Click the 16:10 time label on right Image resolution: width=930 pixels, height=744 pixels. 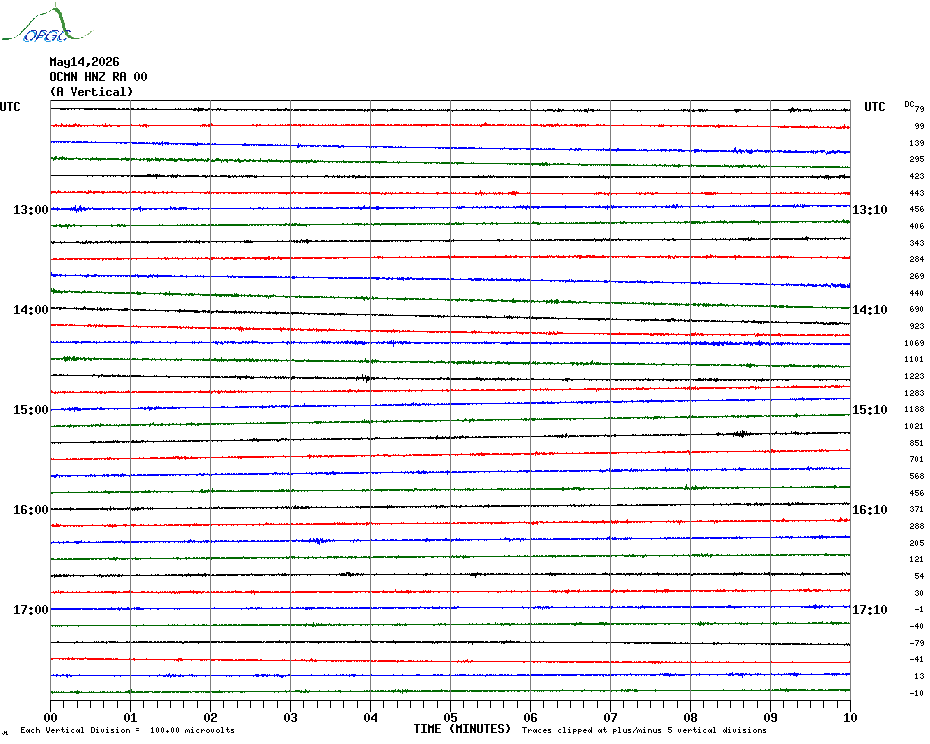[x=870, y=510]
